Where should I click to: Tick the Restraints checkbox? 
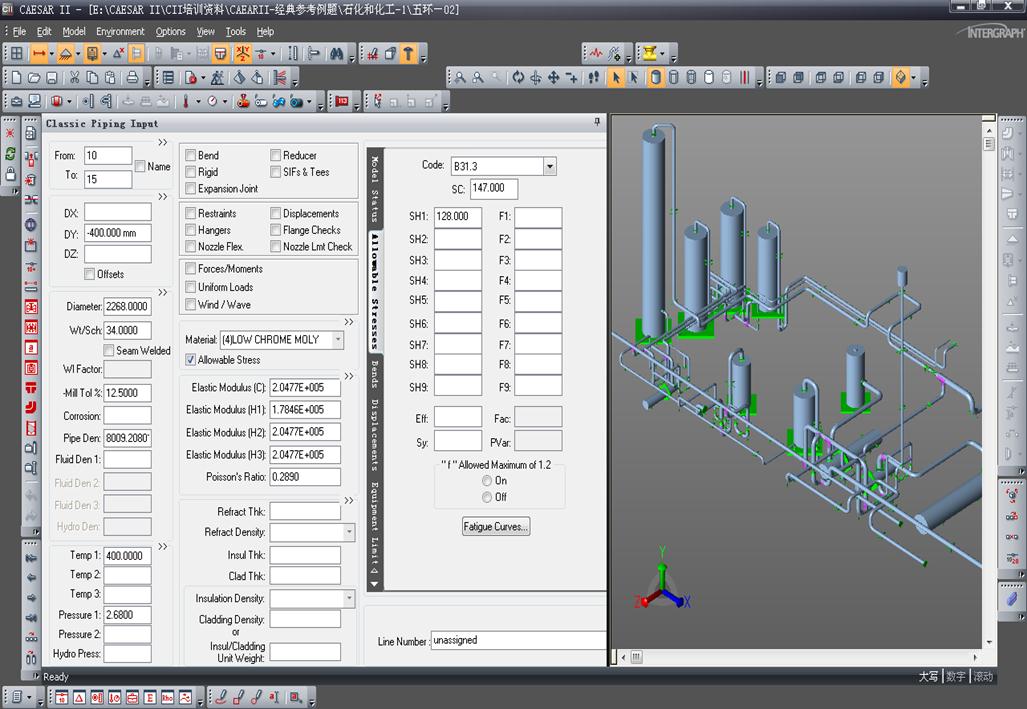click(191, 214)
